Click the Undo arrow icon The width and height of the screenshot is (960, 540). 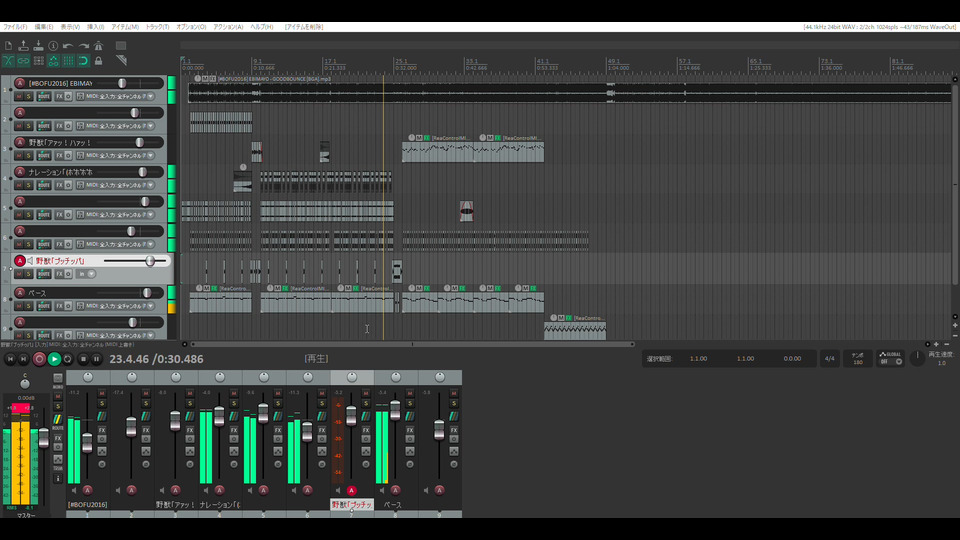67,46
